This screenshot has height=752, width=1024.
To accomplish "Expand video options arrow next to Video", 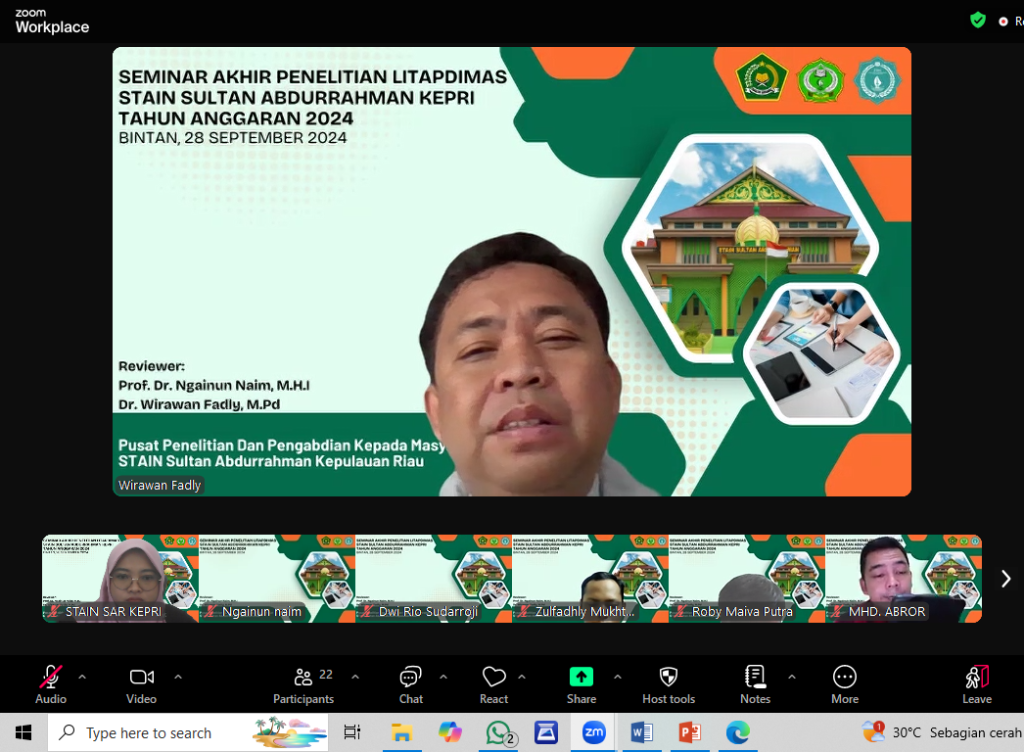I will point(178,677).
